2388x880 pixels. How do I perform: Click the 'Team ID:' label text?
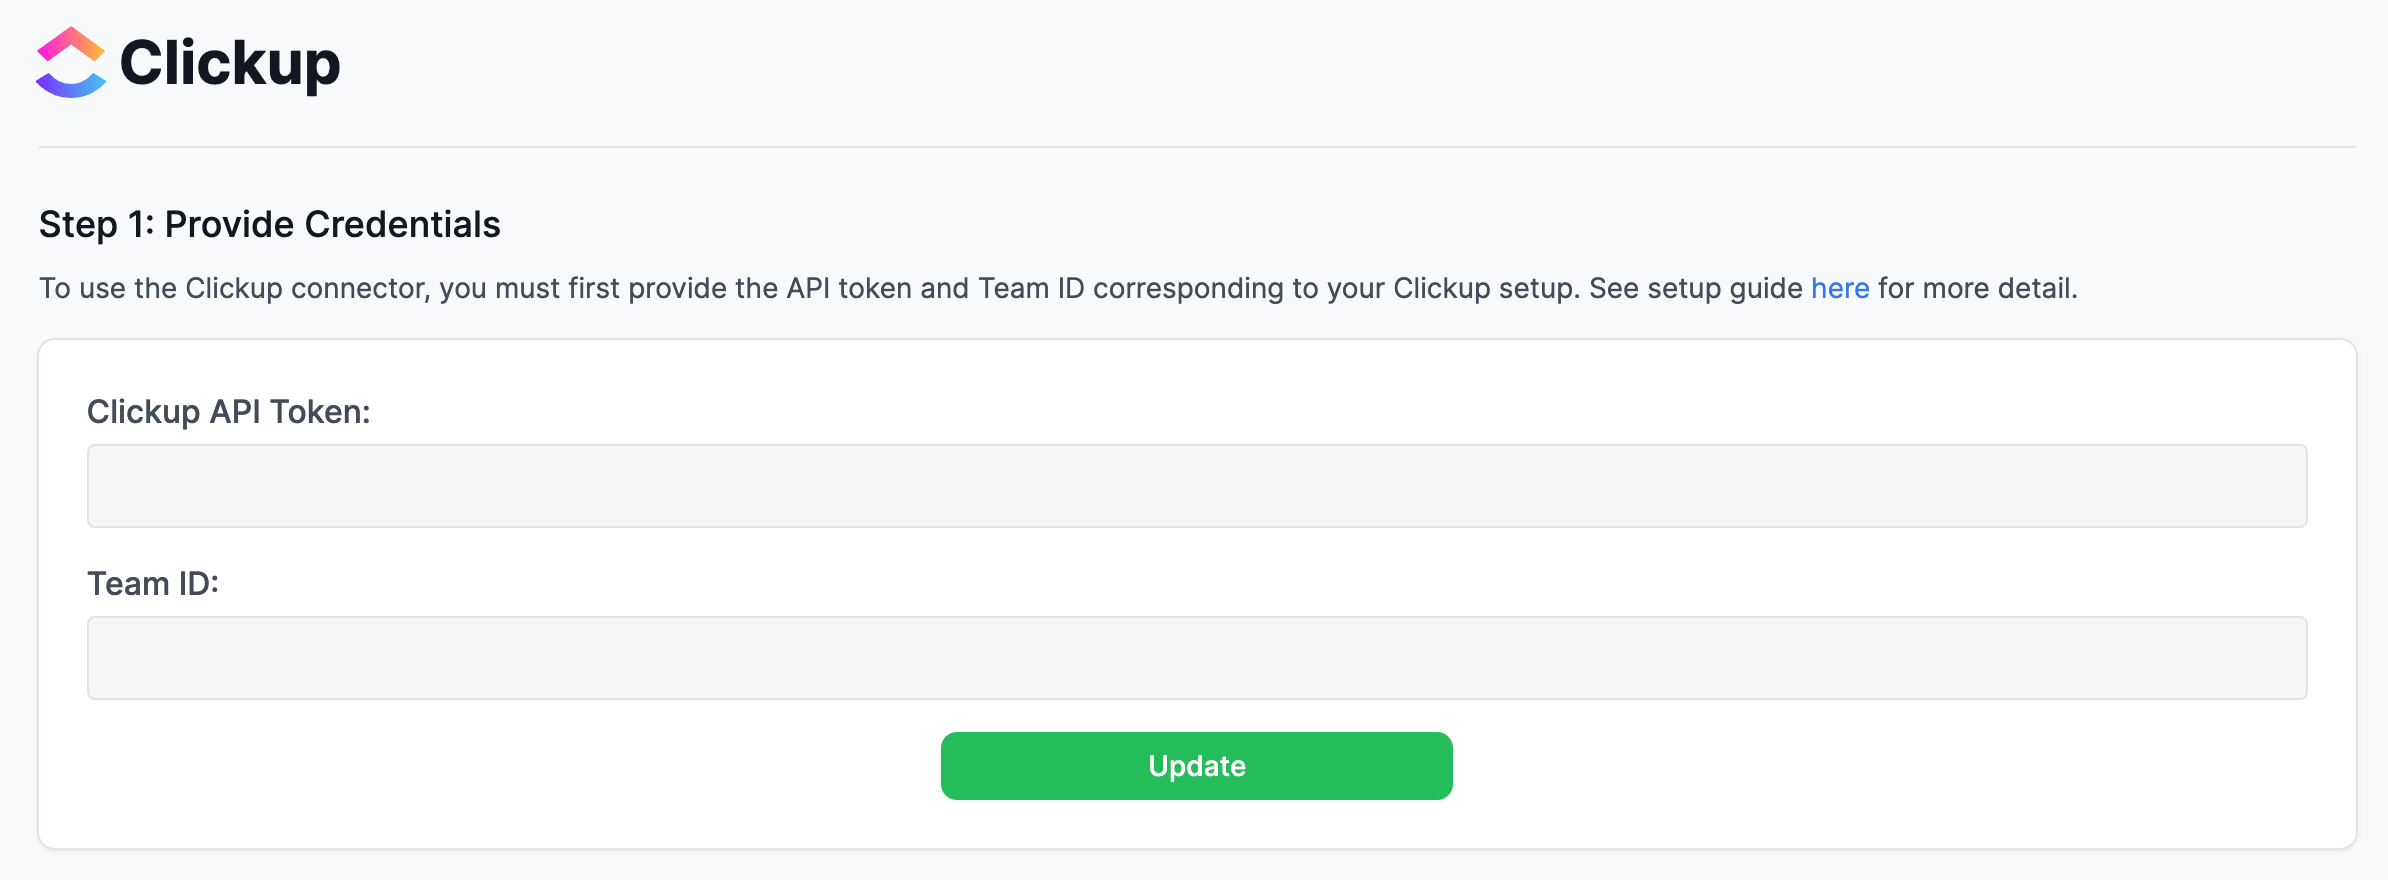tap(154, 583)
